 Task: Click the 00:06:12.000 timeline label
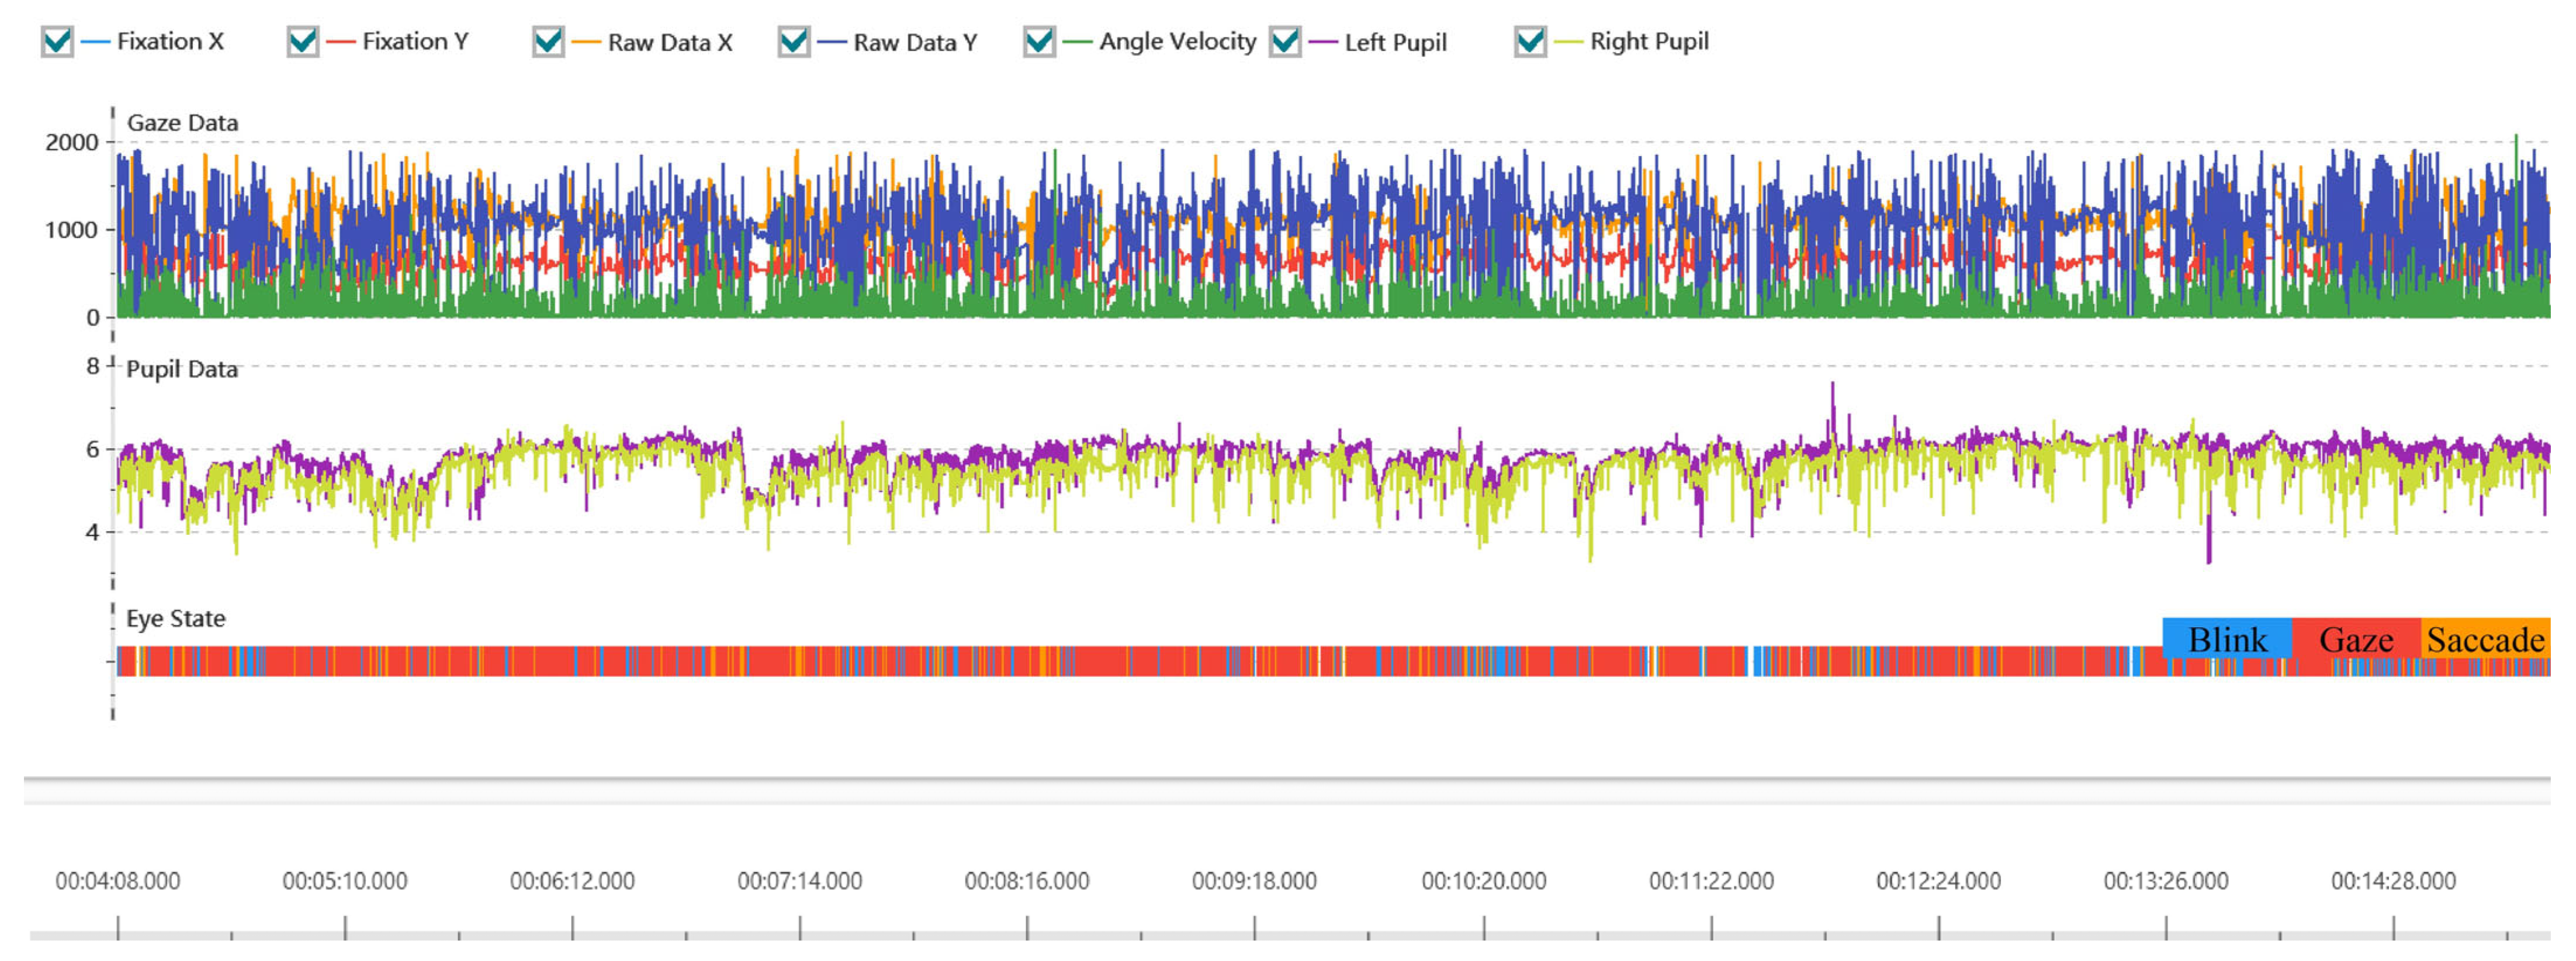pos(572,881)
